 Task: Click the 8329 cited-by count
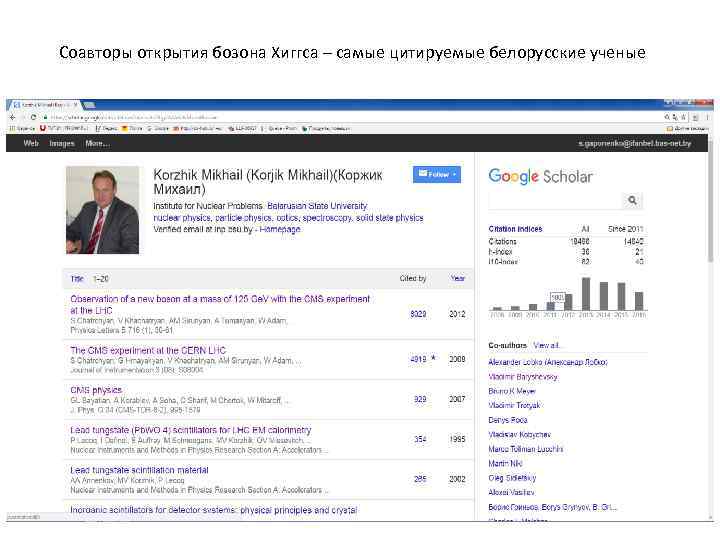point(418,314)
